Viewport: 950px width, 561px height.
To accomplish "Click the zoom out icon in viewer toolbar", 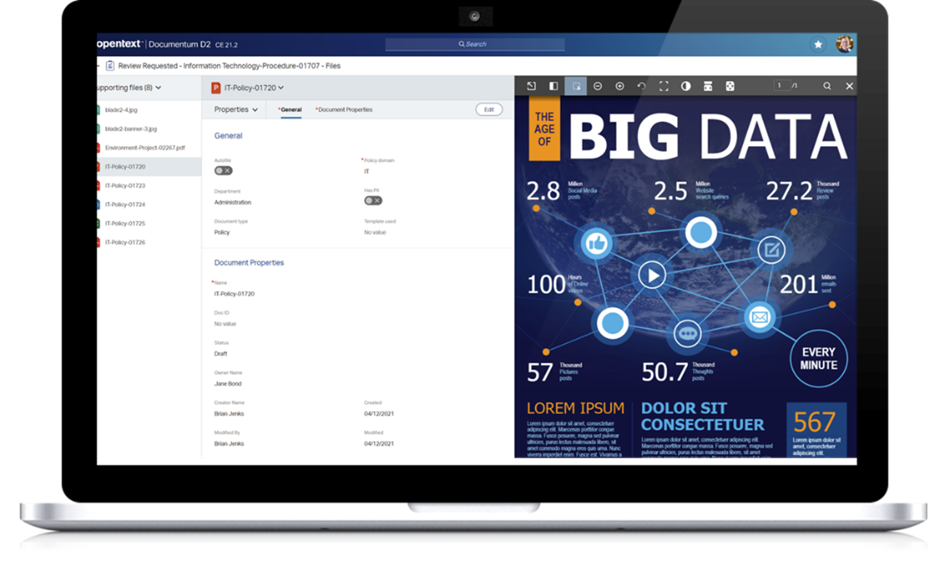I will tap(597, 86).
